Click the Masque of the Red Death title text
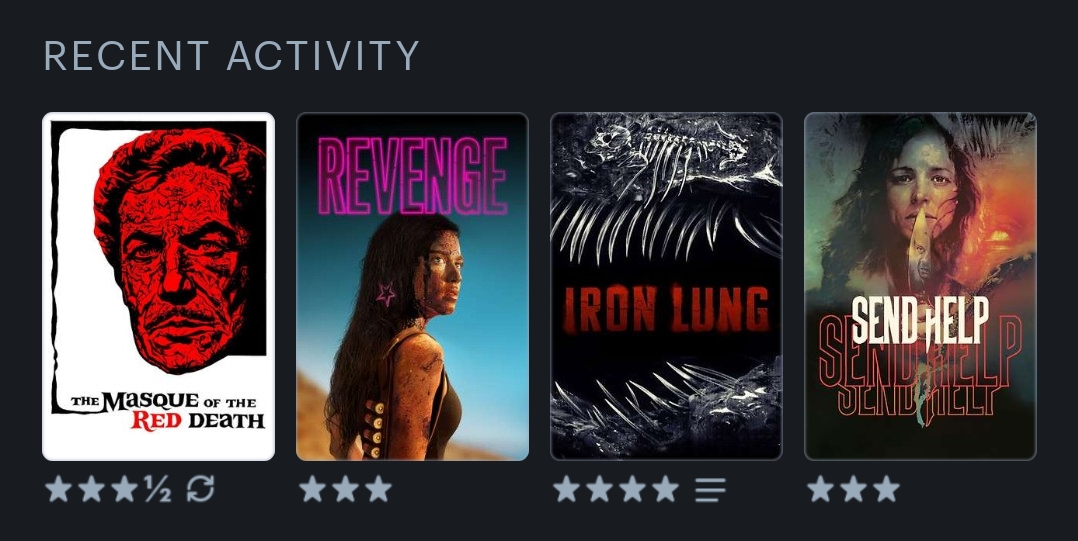The height and width of the screenshot is (541, 1078). coord(167,411)
